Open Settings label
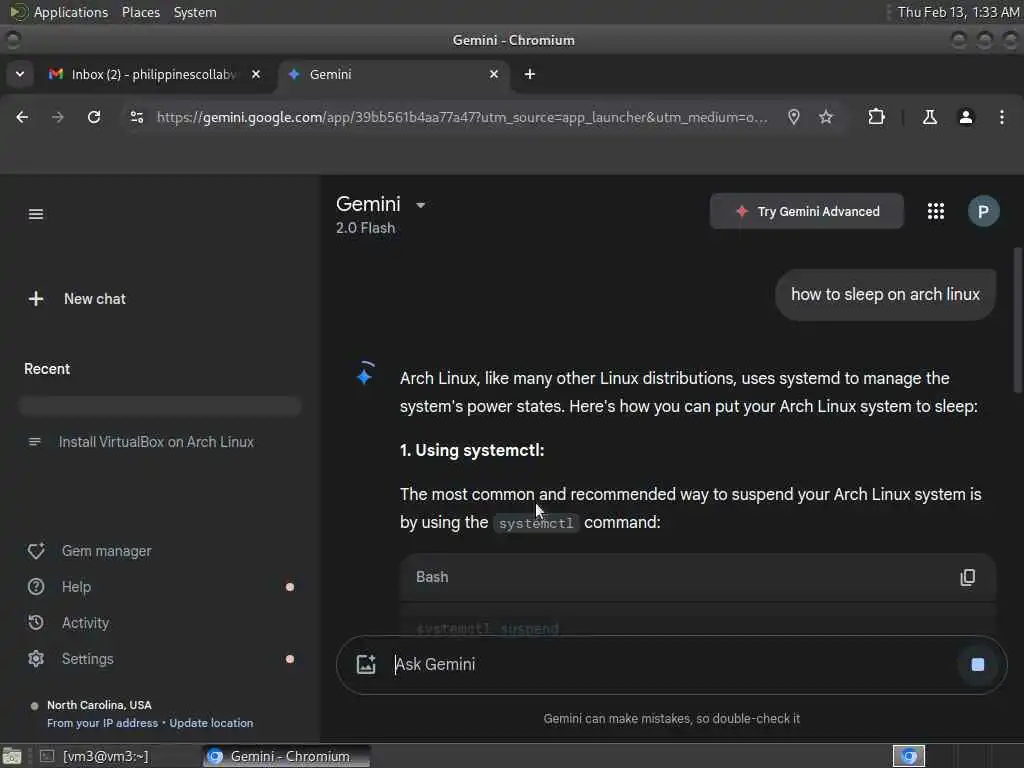Viewport: 1024px width, 768px height. tap(88, 659)
